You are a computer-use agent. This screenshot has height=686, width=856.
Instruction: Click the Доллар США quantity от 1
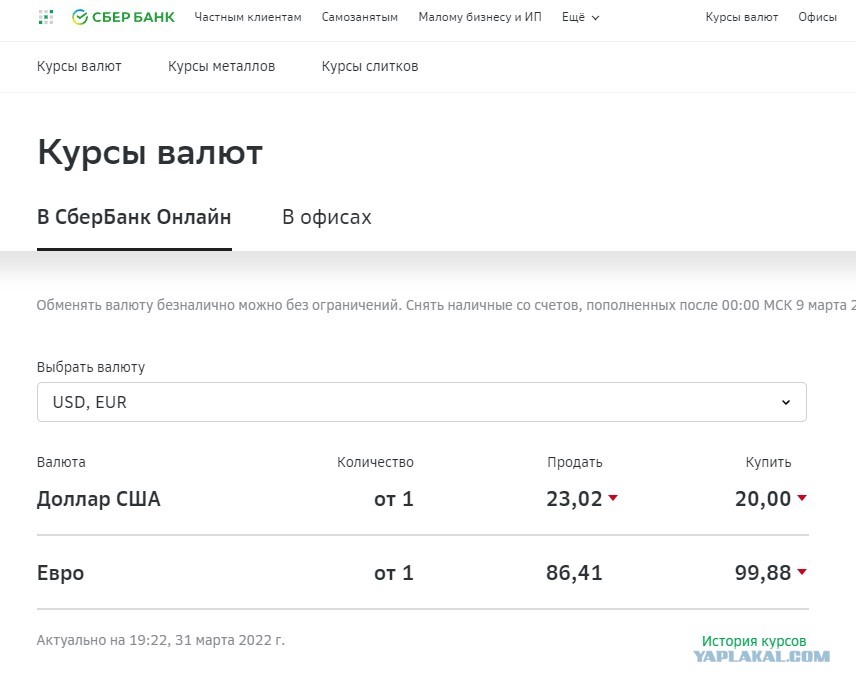pos(394,499)
